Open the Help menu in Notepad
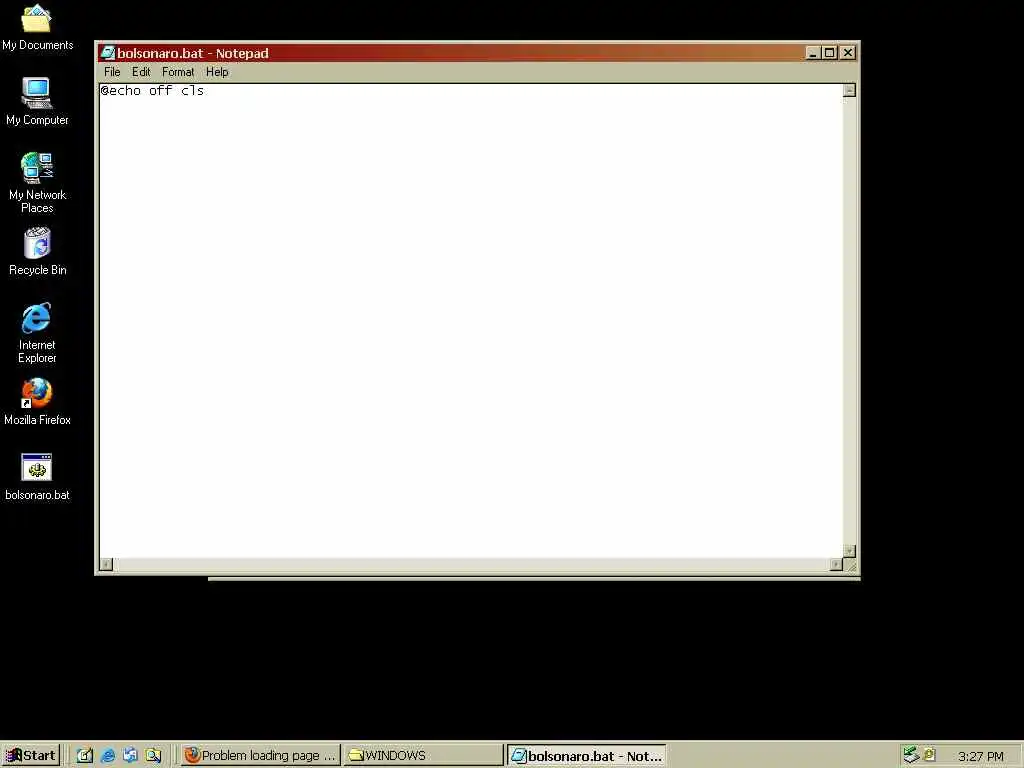The height and width of the screenshot is (768, 1024). pos(217,72)
